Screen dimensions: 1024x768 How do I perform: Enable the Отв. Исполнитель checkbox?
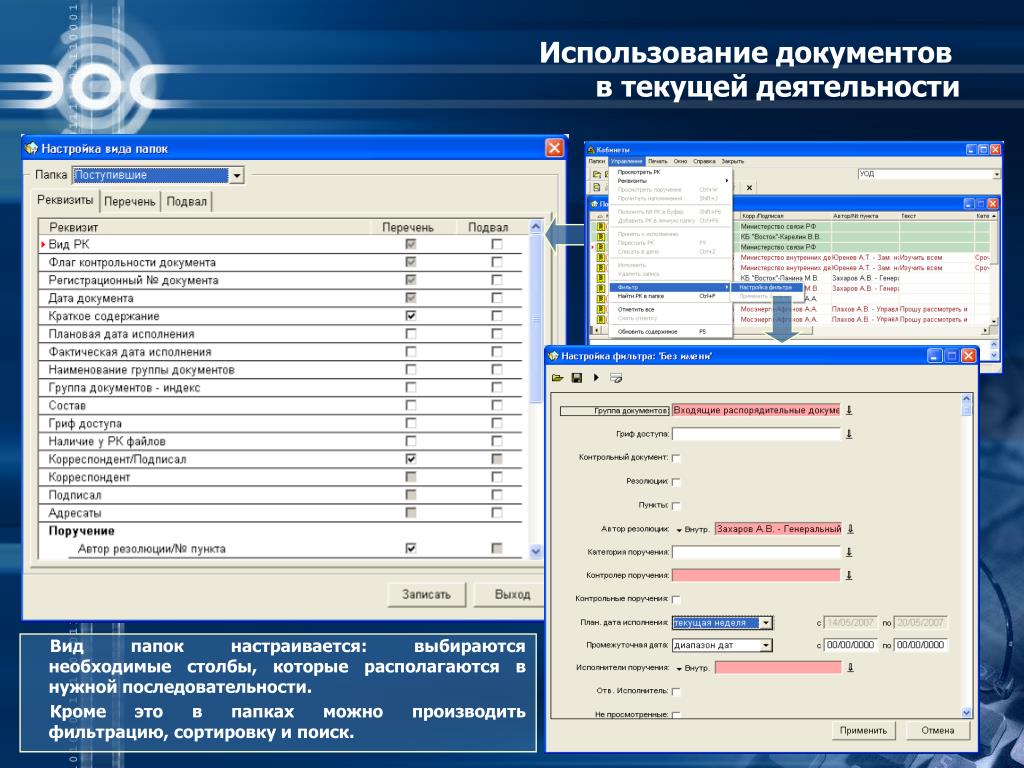pos(677,692)
